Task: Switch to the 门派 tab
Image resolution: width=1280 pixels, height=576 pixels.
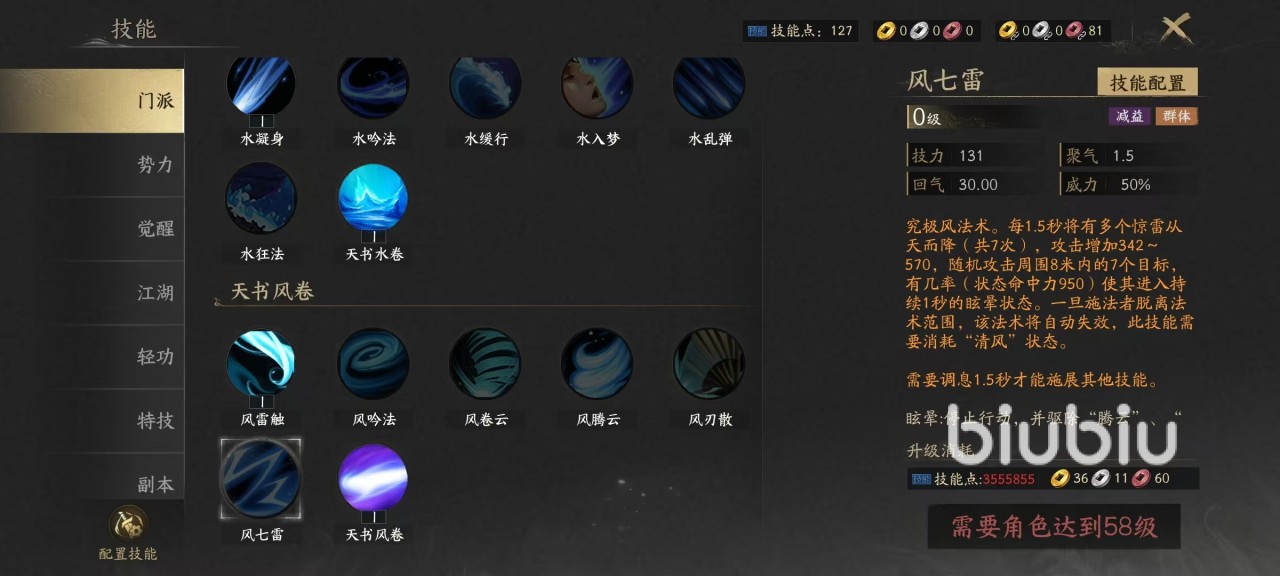Action: pyautogui.click(x=92, y=101)
